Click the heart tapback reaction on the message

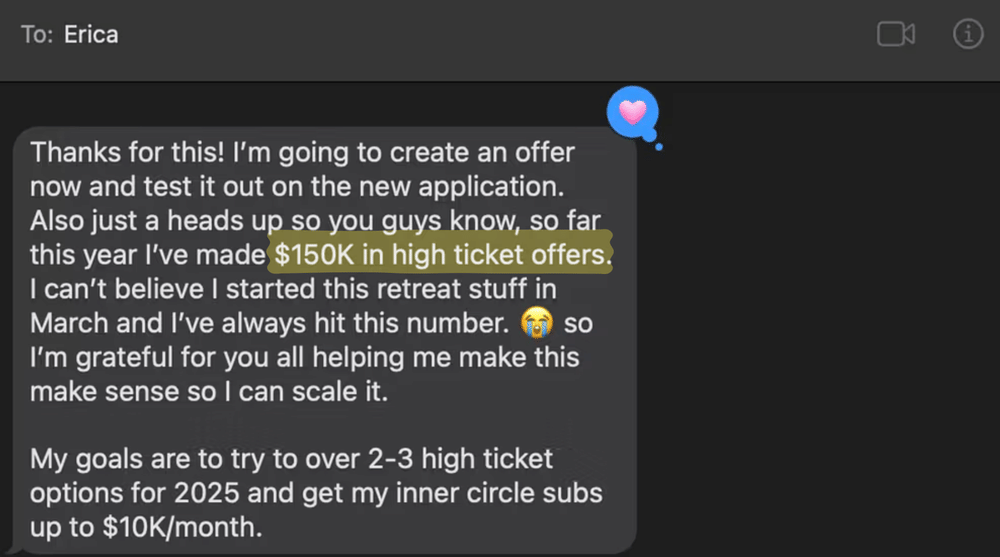[632, 112]
